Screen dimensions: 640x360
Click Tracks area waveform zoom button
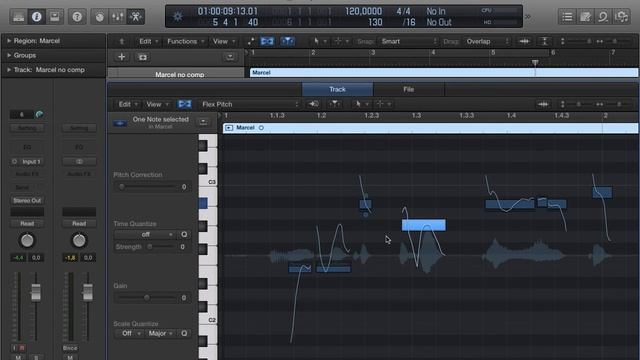tap(524, 41)
